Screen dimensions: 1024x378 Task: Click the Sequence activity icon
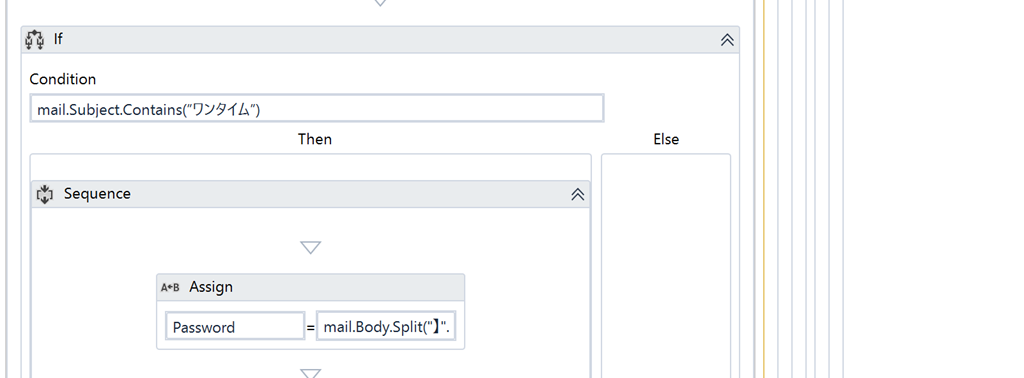tap(44, 194)
